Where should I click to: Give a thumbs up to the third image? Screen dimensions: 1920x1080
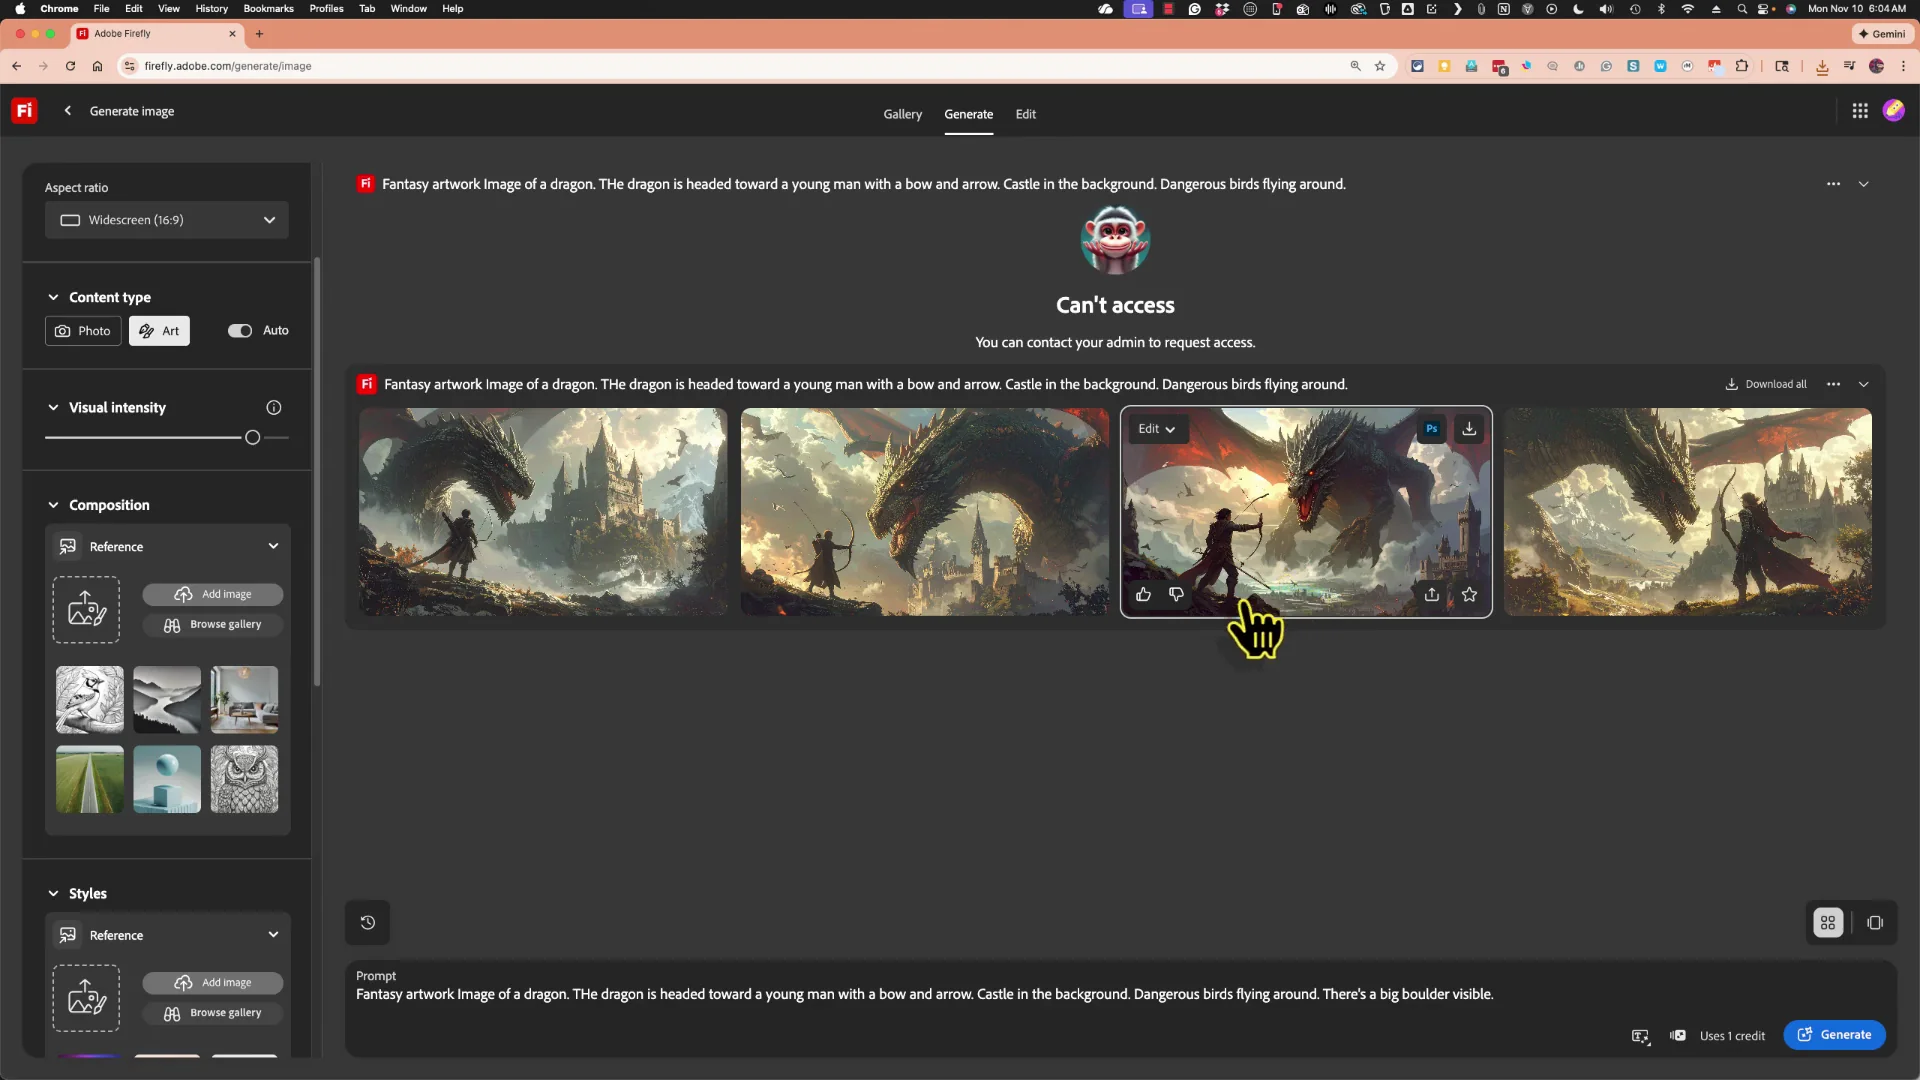(x=1143, y=594)
